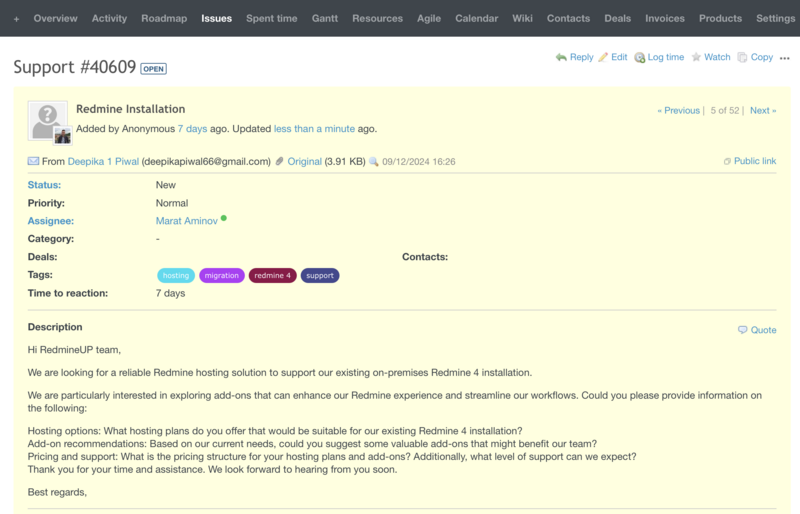The width and height of the screenshot is (800, 514).
Task: Click the 'Hi RedmineUP team,' greeting line
Action: (74, 350)
